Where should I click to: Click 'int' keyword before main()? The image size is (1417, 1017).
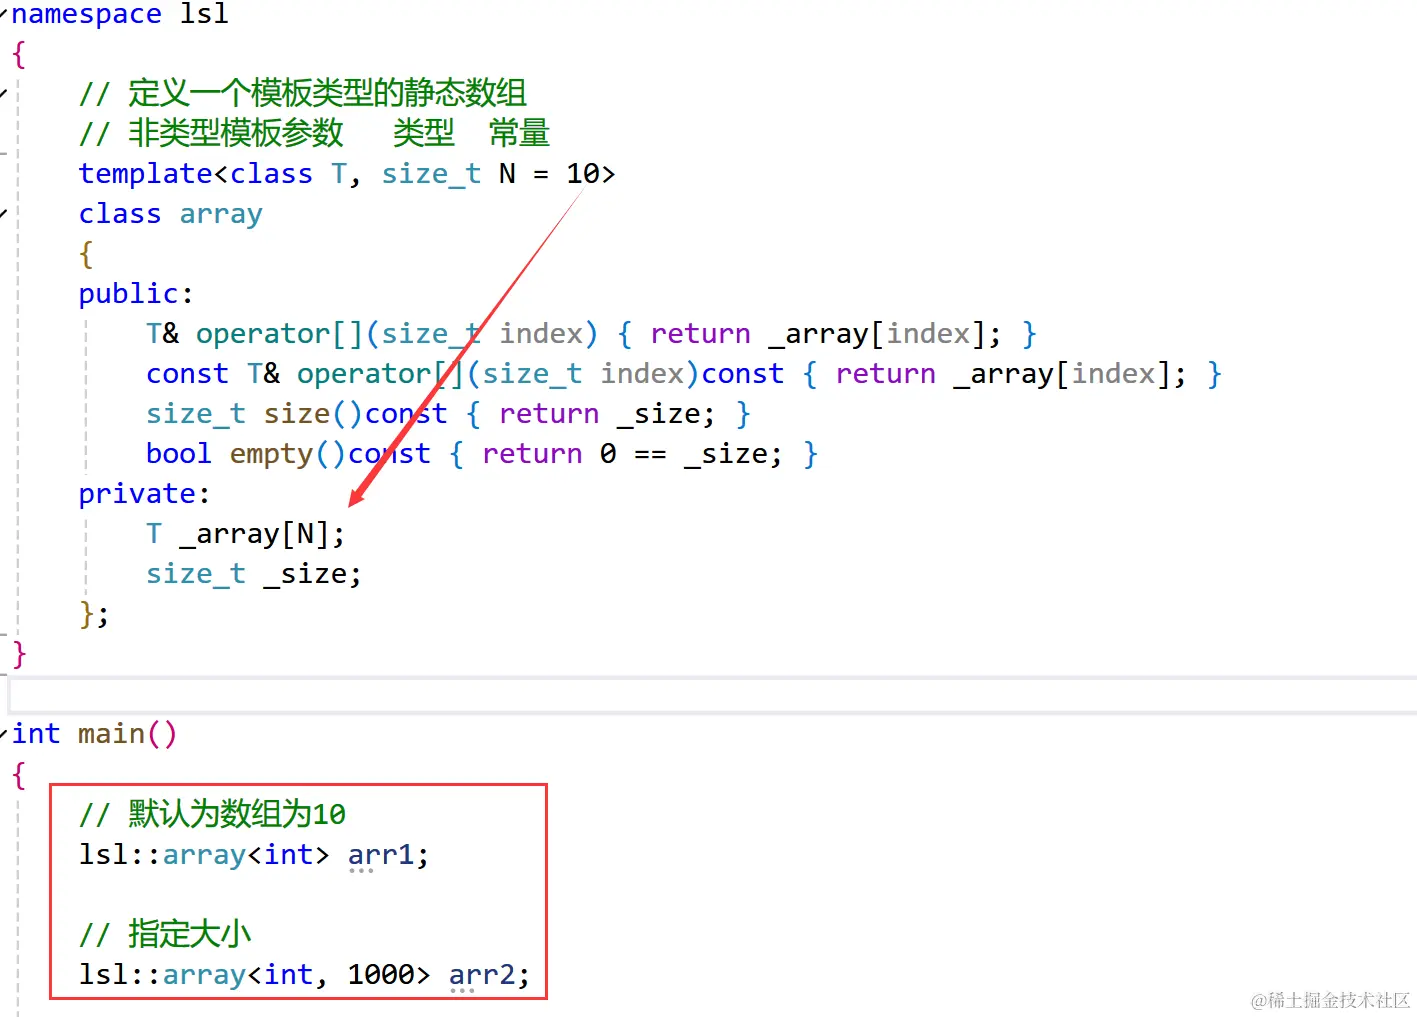[x=36, y=734]
